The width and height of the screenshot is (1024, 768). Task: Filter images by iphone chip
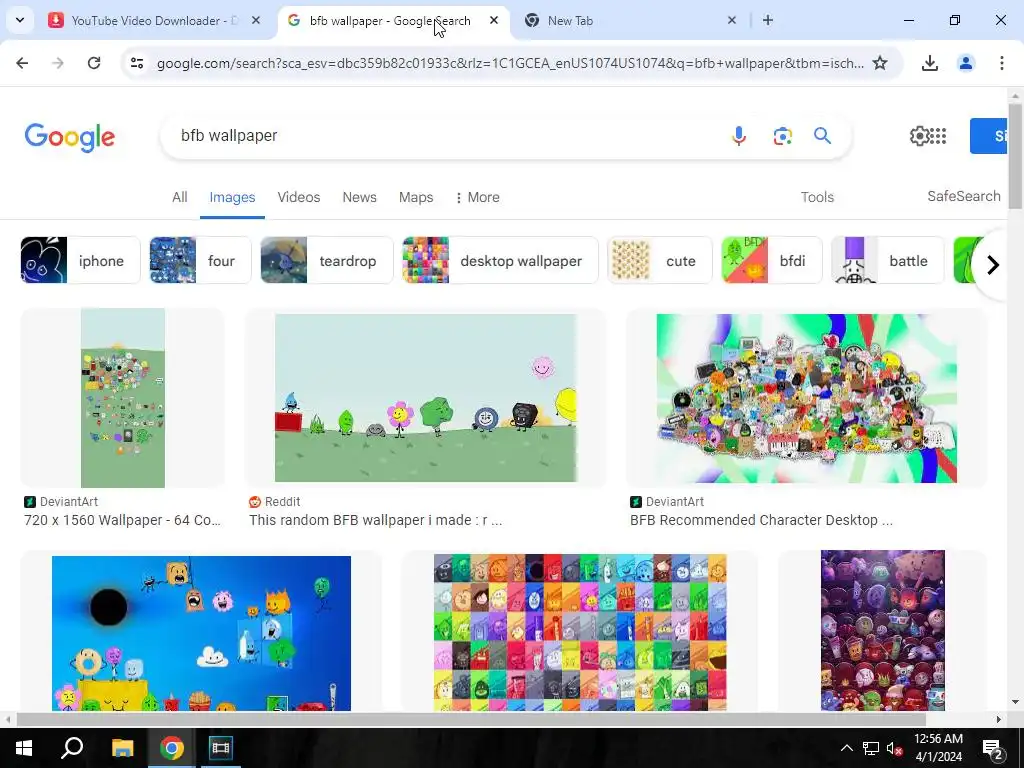(x=80, y=261)
